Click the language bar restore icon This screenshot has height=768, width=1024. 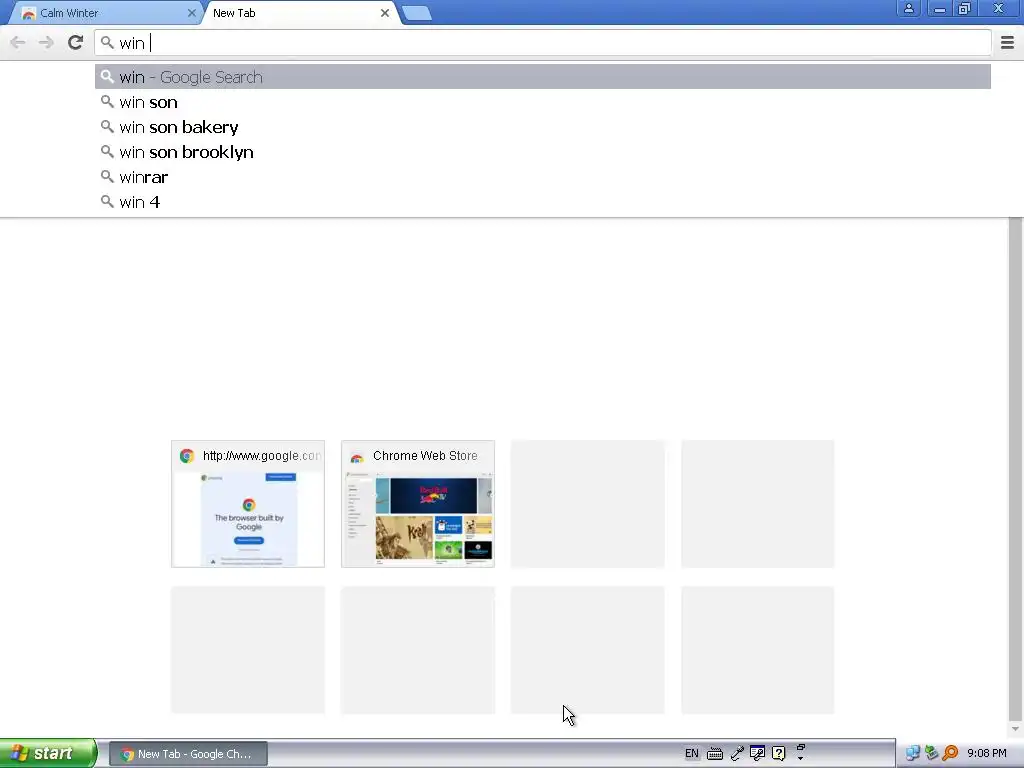801,747
